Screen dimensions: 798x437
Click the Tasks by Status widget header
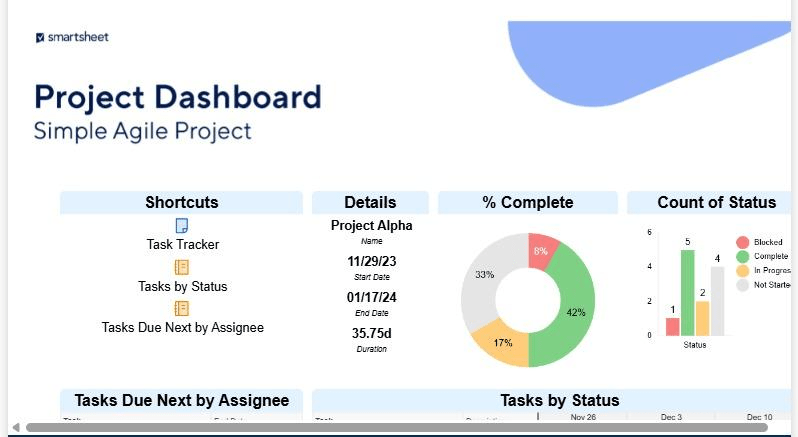552,400
